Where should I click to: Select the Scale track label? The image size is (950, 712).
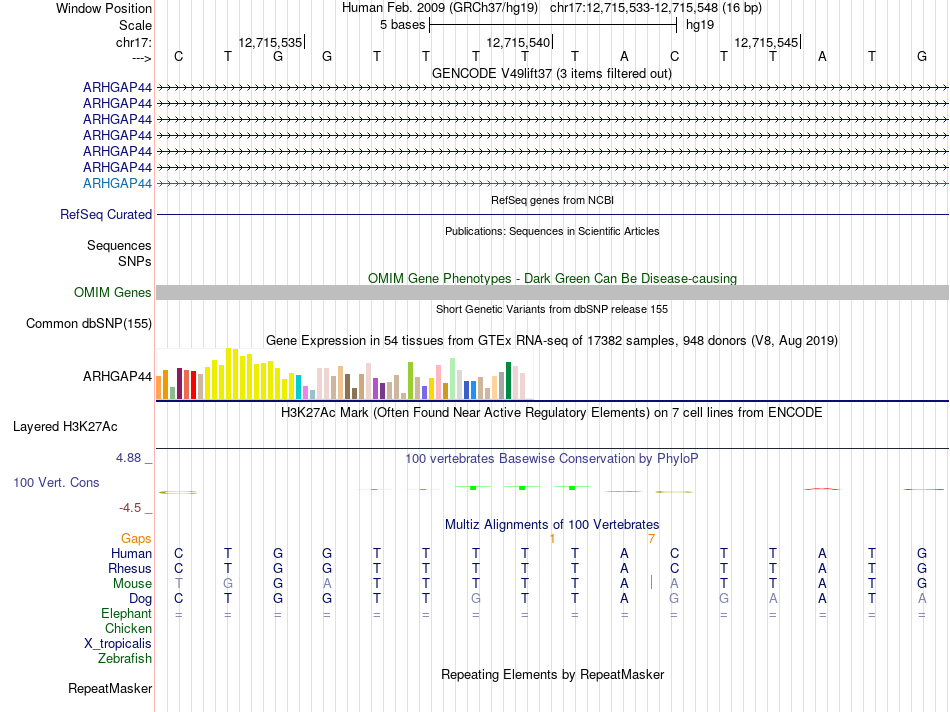pos(135,25)
